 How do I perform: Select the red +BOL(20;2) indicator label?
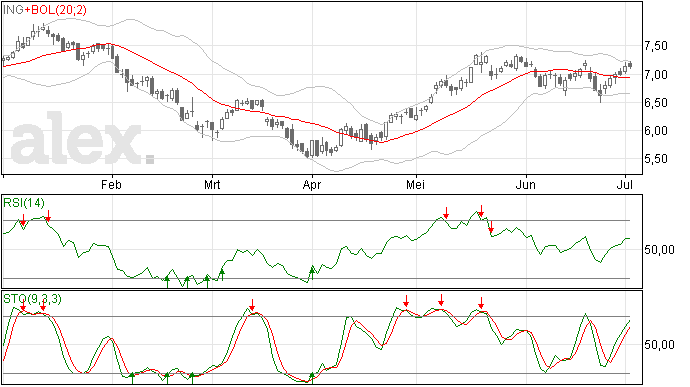(55, 10)
